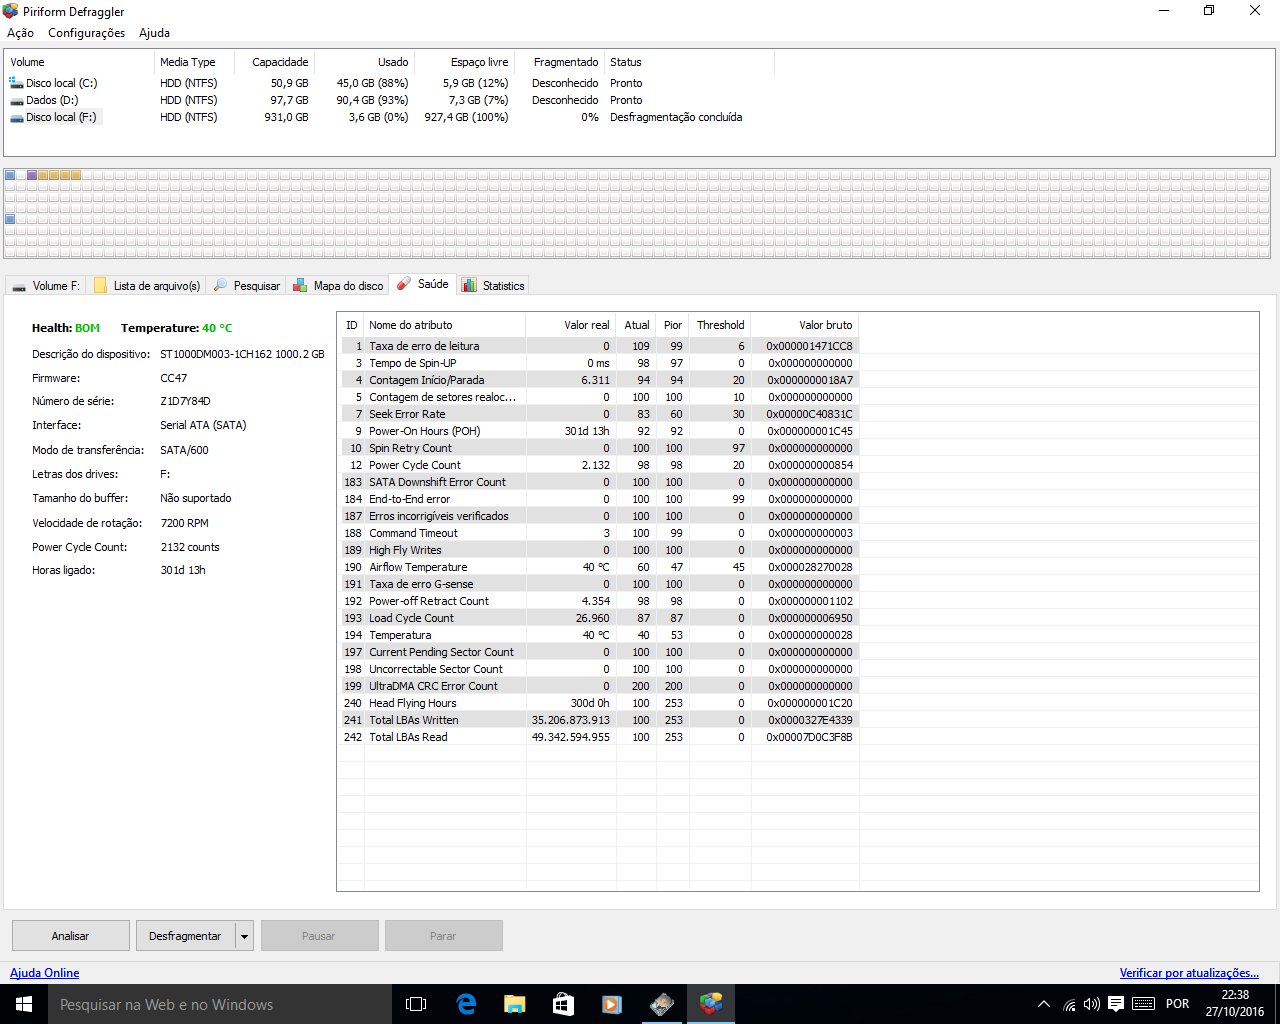Open the Ajuda Online link
The image size is (1280, 1024).
point(45,973)
